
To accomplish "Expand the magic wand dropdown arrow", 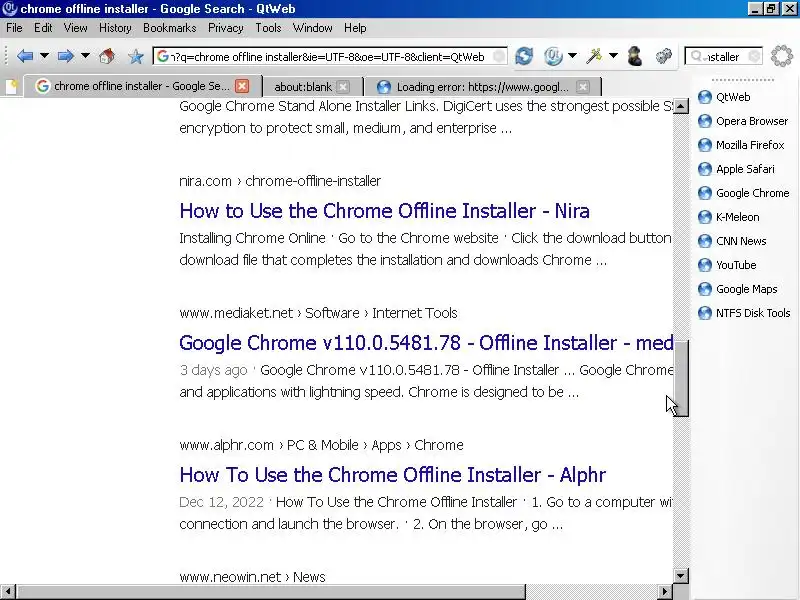I will pos(613,56).
